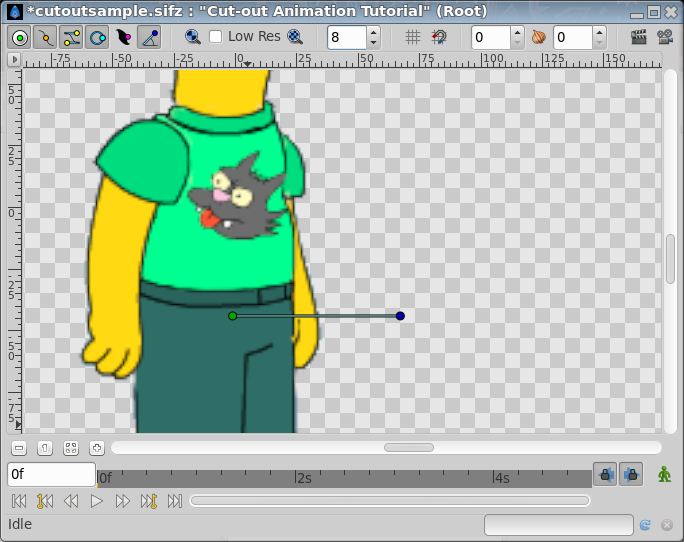This screenshot has height=542, width=684.
Task: Click the magnifier icon right of Low Res
Action: tap(295, 37)
